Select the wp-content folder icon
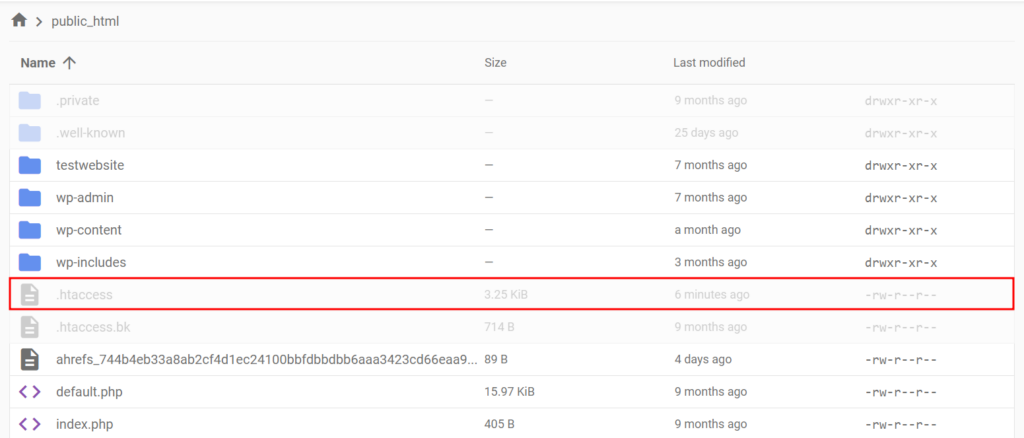Image resolution: width=1024 pixels, height=438 pixels. (x=29, y=230)
